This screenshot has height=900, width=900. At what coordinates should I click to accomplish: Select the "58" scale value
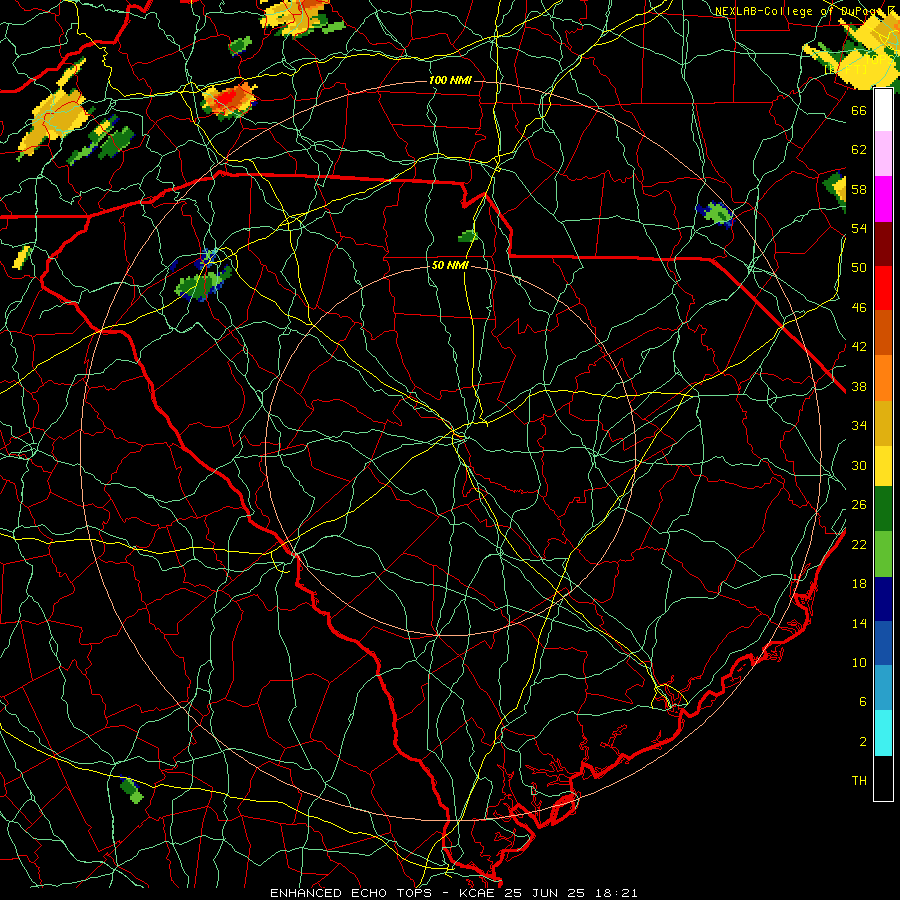(859, 189)
